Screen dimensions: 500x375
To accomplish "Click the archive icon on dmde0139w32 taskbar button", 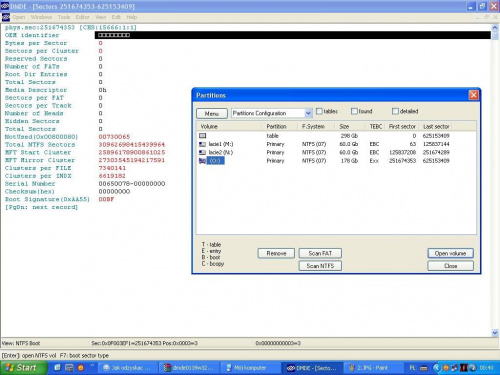I will pyautogui.click(x=167, y=368).
